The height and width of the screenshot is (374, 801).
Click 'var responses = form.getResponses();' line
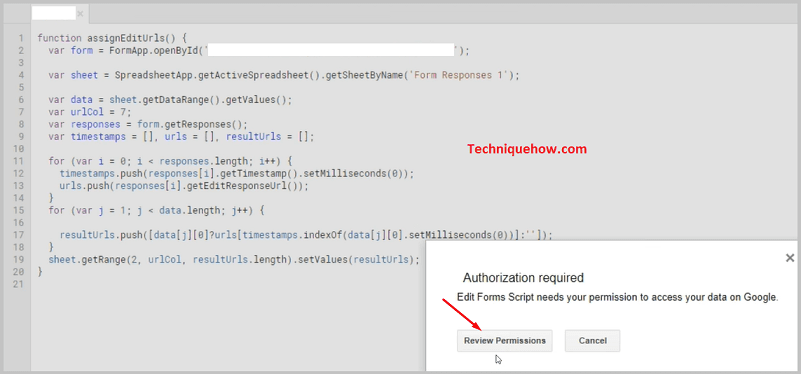pyautogui.click(x=148, y=124)
